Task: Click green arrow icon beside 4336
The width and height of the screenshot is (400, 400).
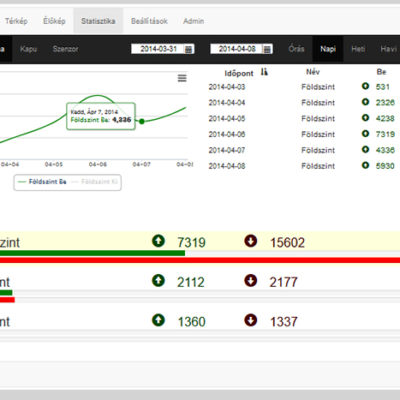Action: click(365, 150)
